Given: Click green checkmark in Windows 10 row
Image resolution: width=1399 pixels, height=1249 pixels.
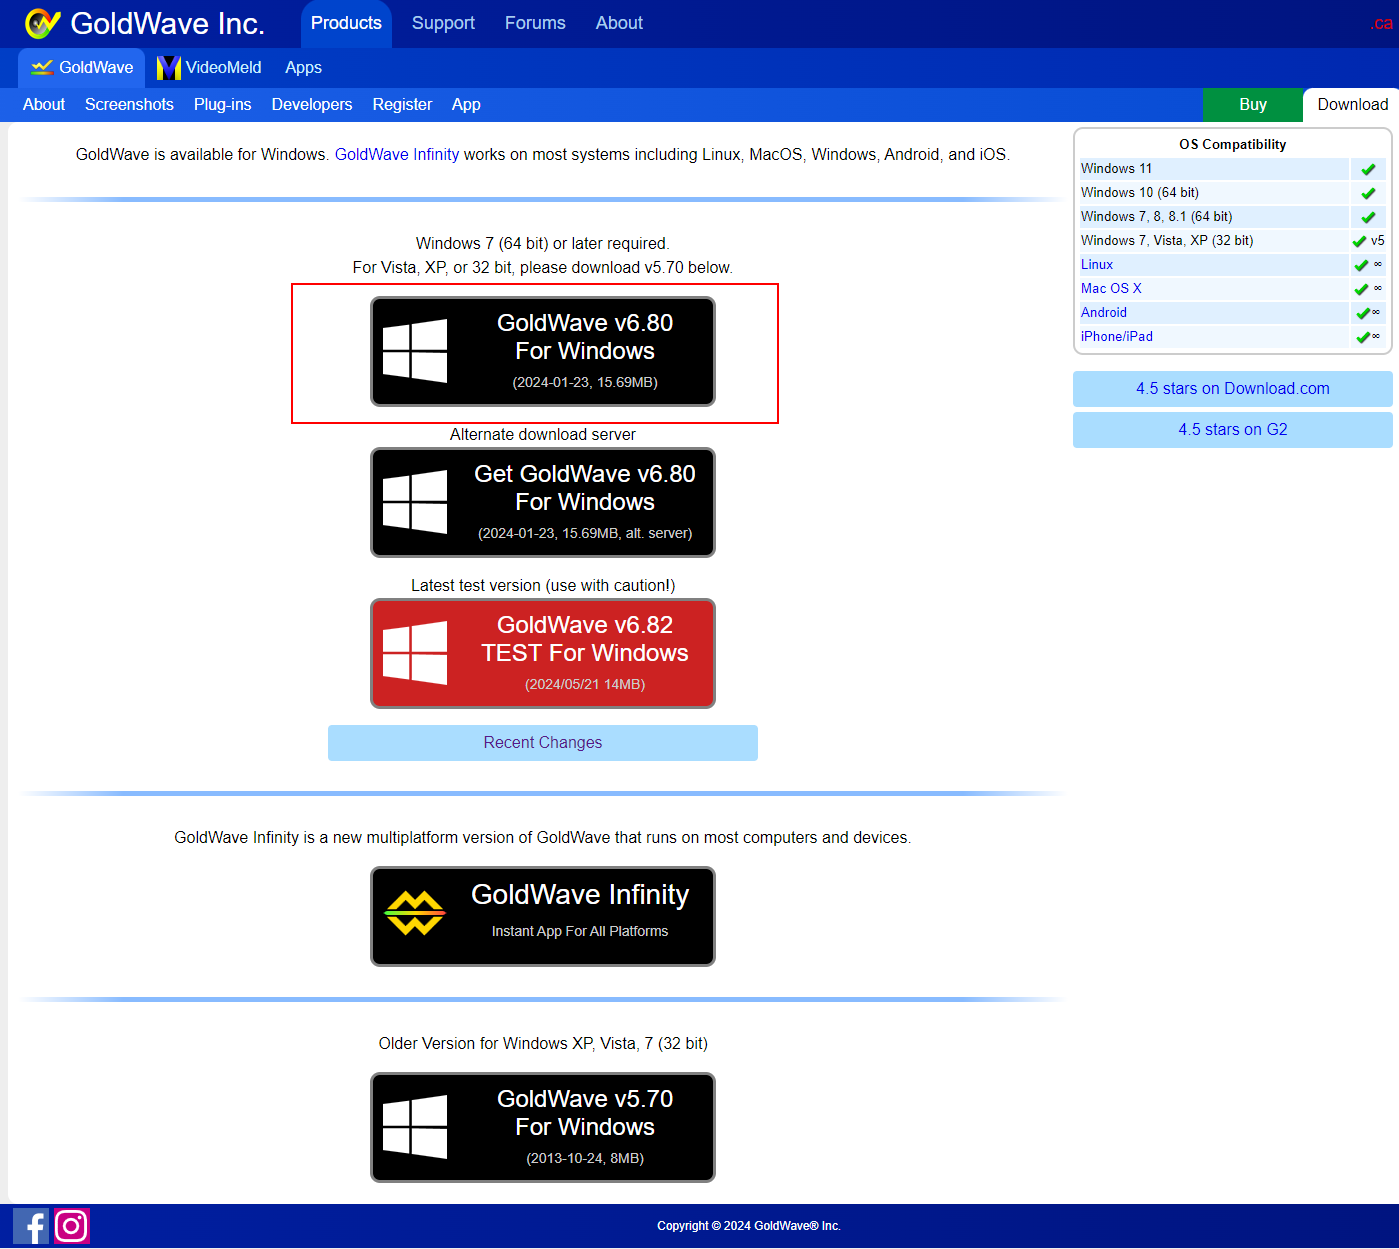Looking at the screenshot, I should pos(1368,193).
